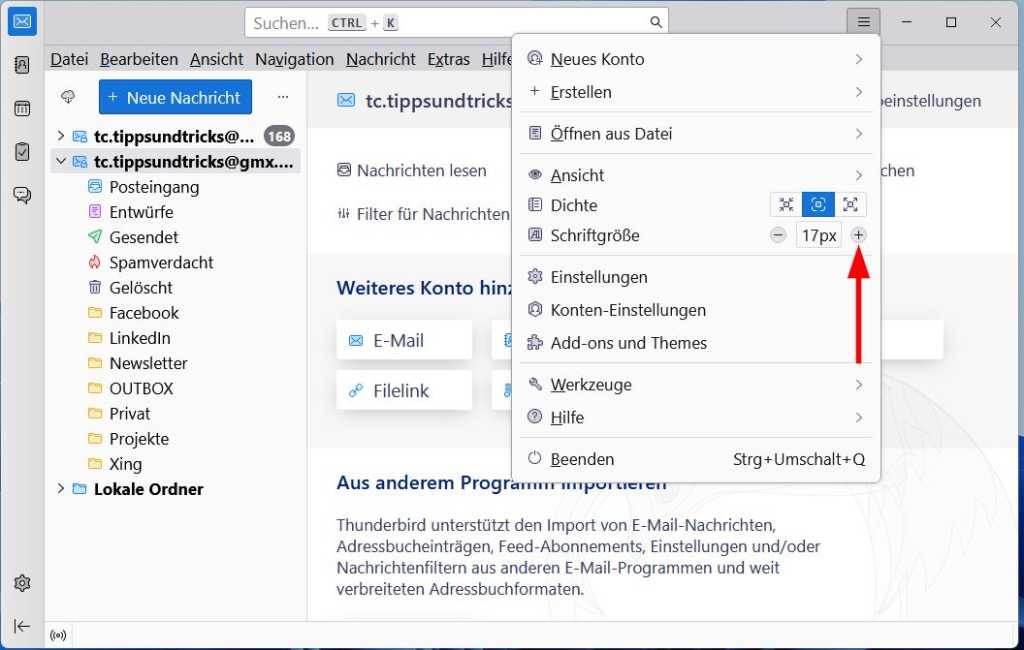Switch density to compact layout
Screen dimensions: 1024x650
coord(785,204)
